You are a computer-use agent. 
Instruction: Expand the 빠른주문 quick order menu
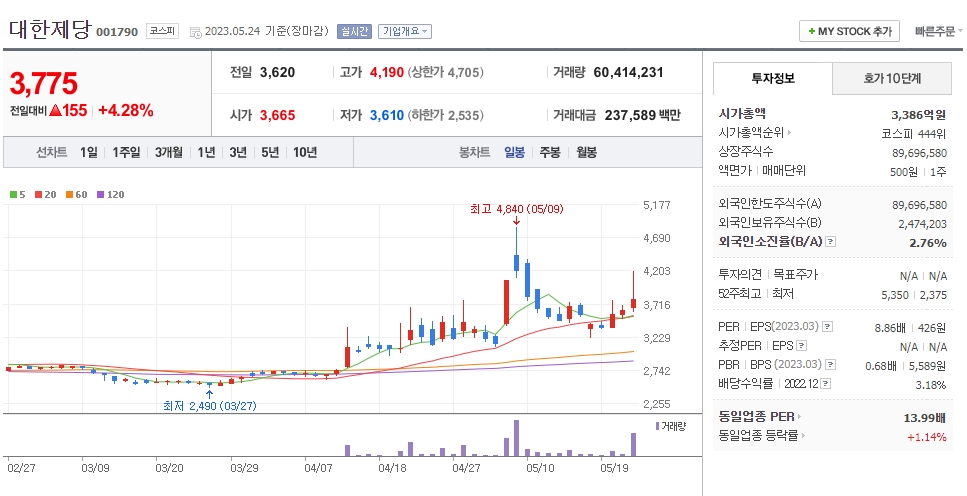[939, 31]
